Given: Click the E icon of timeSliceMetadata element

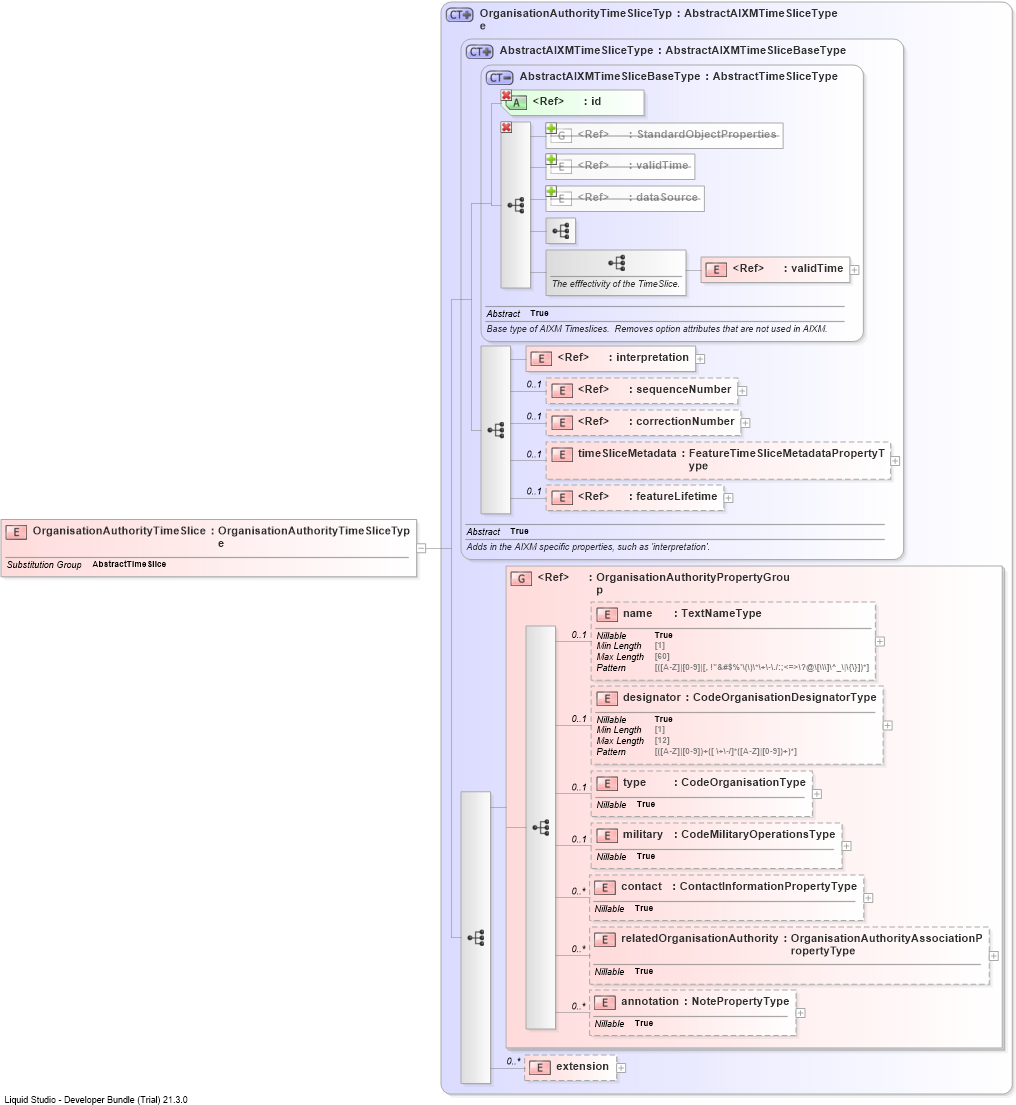Looking at the screenshot, I should pyautogui.click(x=562, y=455).
